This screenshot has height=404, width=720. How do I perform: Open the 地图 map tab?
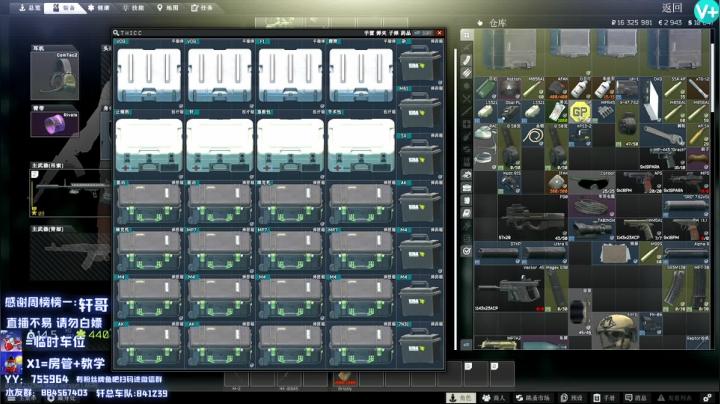[x=168, y=8]
